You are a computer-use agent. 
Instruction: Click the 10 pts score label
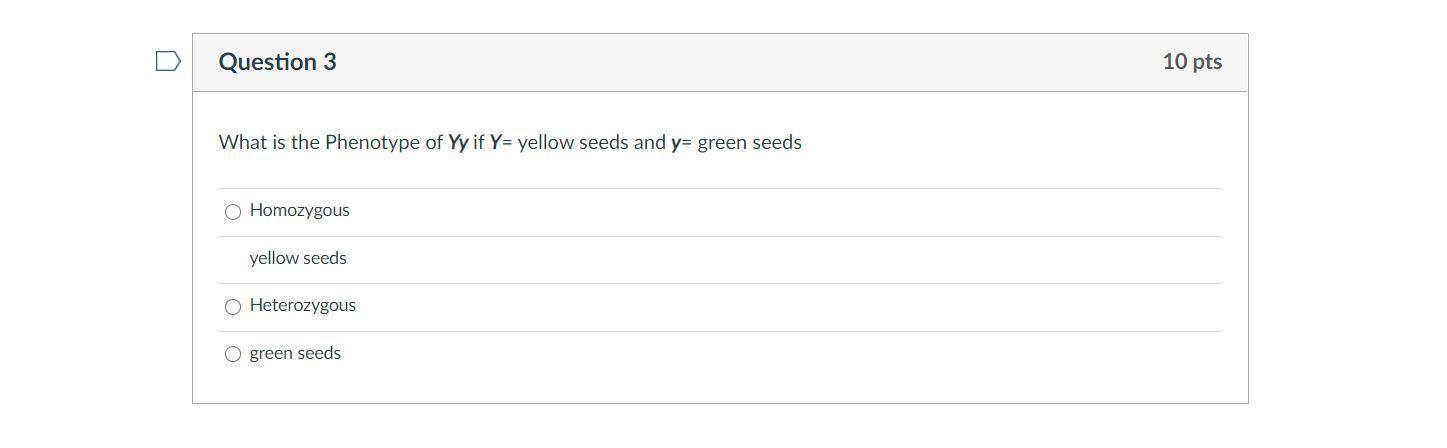(x=1191, y=62)
